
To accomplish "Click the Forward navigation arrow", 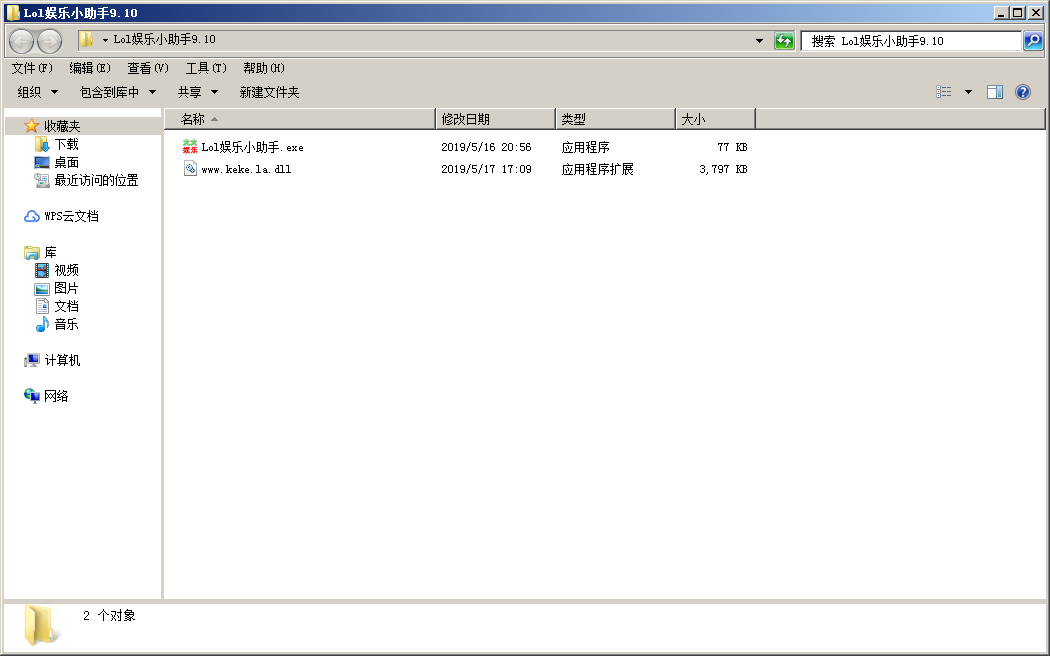I will (x=50, y=42).
